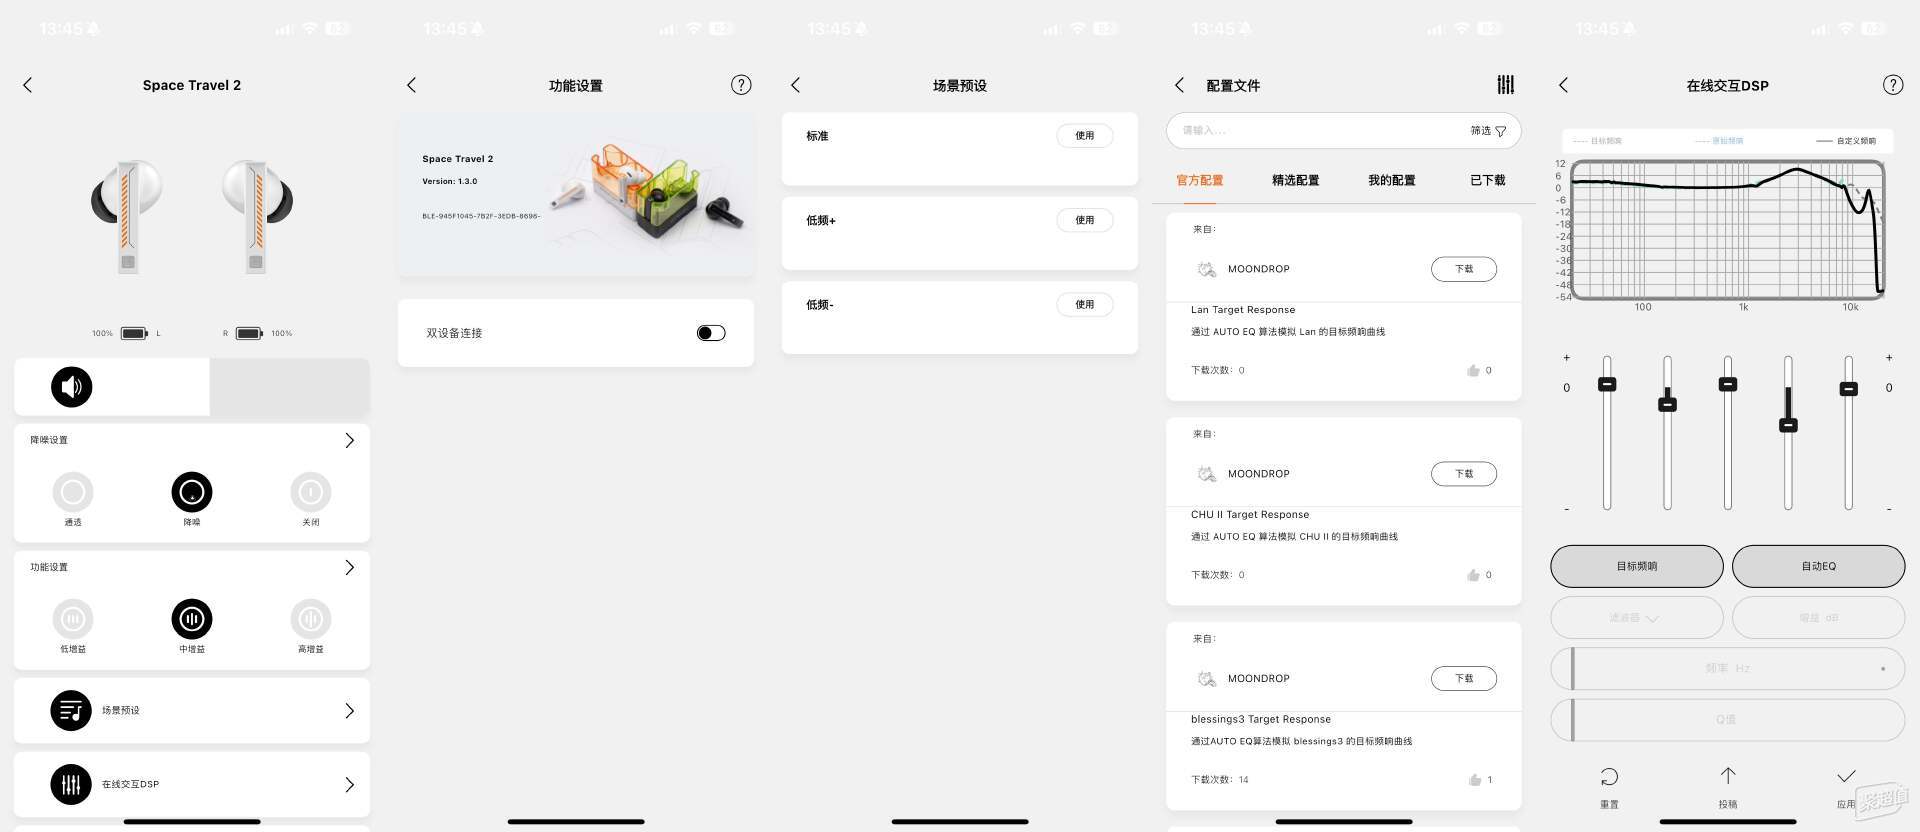
Task: Open 场景预设 row chevron
Action: tap(349, 711)
